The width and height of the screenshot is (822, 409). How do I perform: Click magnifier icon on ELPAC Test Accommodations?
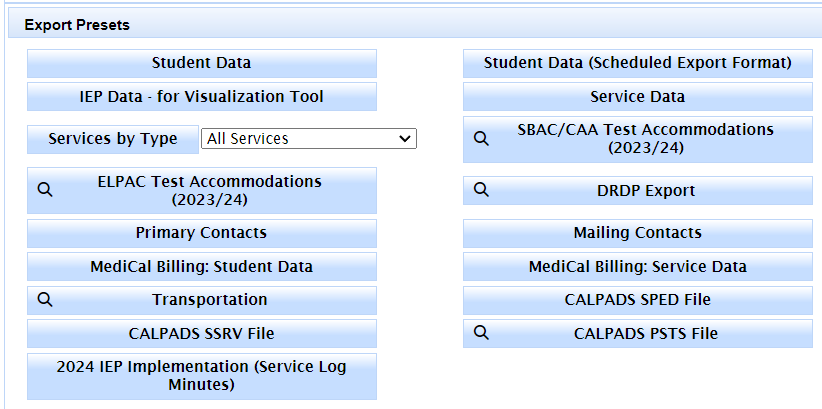(x=46, y=190)
